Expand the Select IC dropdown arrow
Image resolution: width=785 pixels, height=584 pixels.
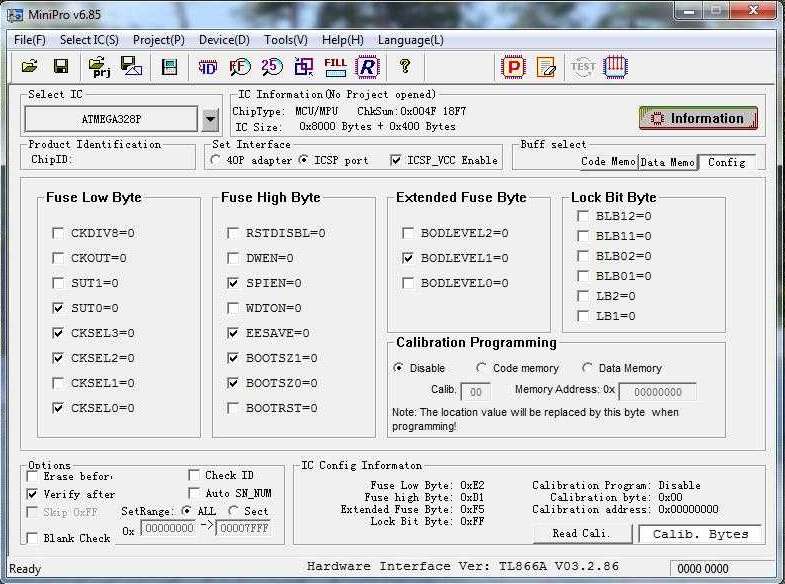[x=210, y=119]
